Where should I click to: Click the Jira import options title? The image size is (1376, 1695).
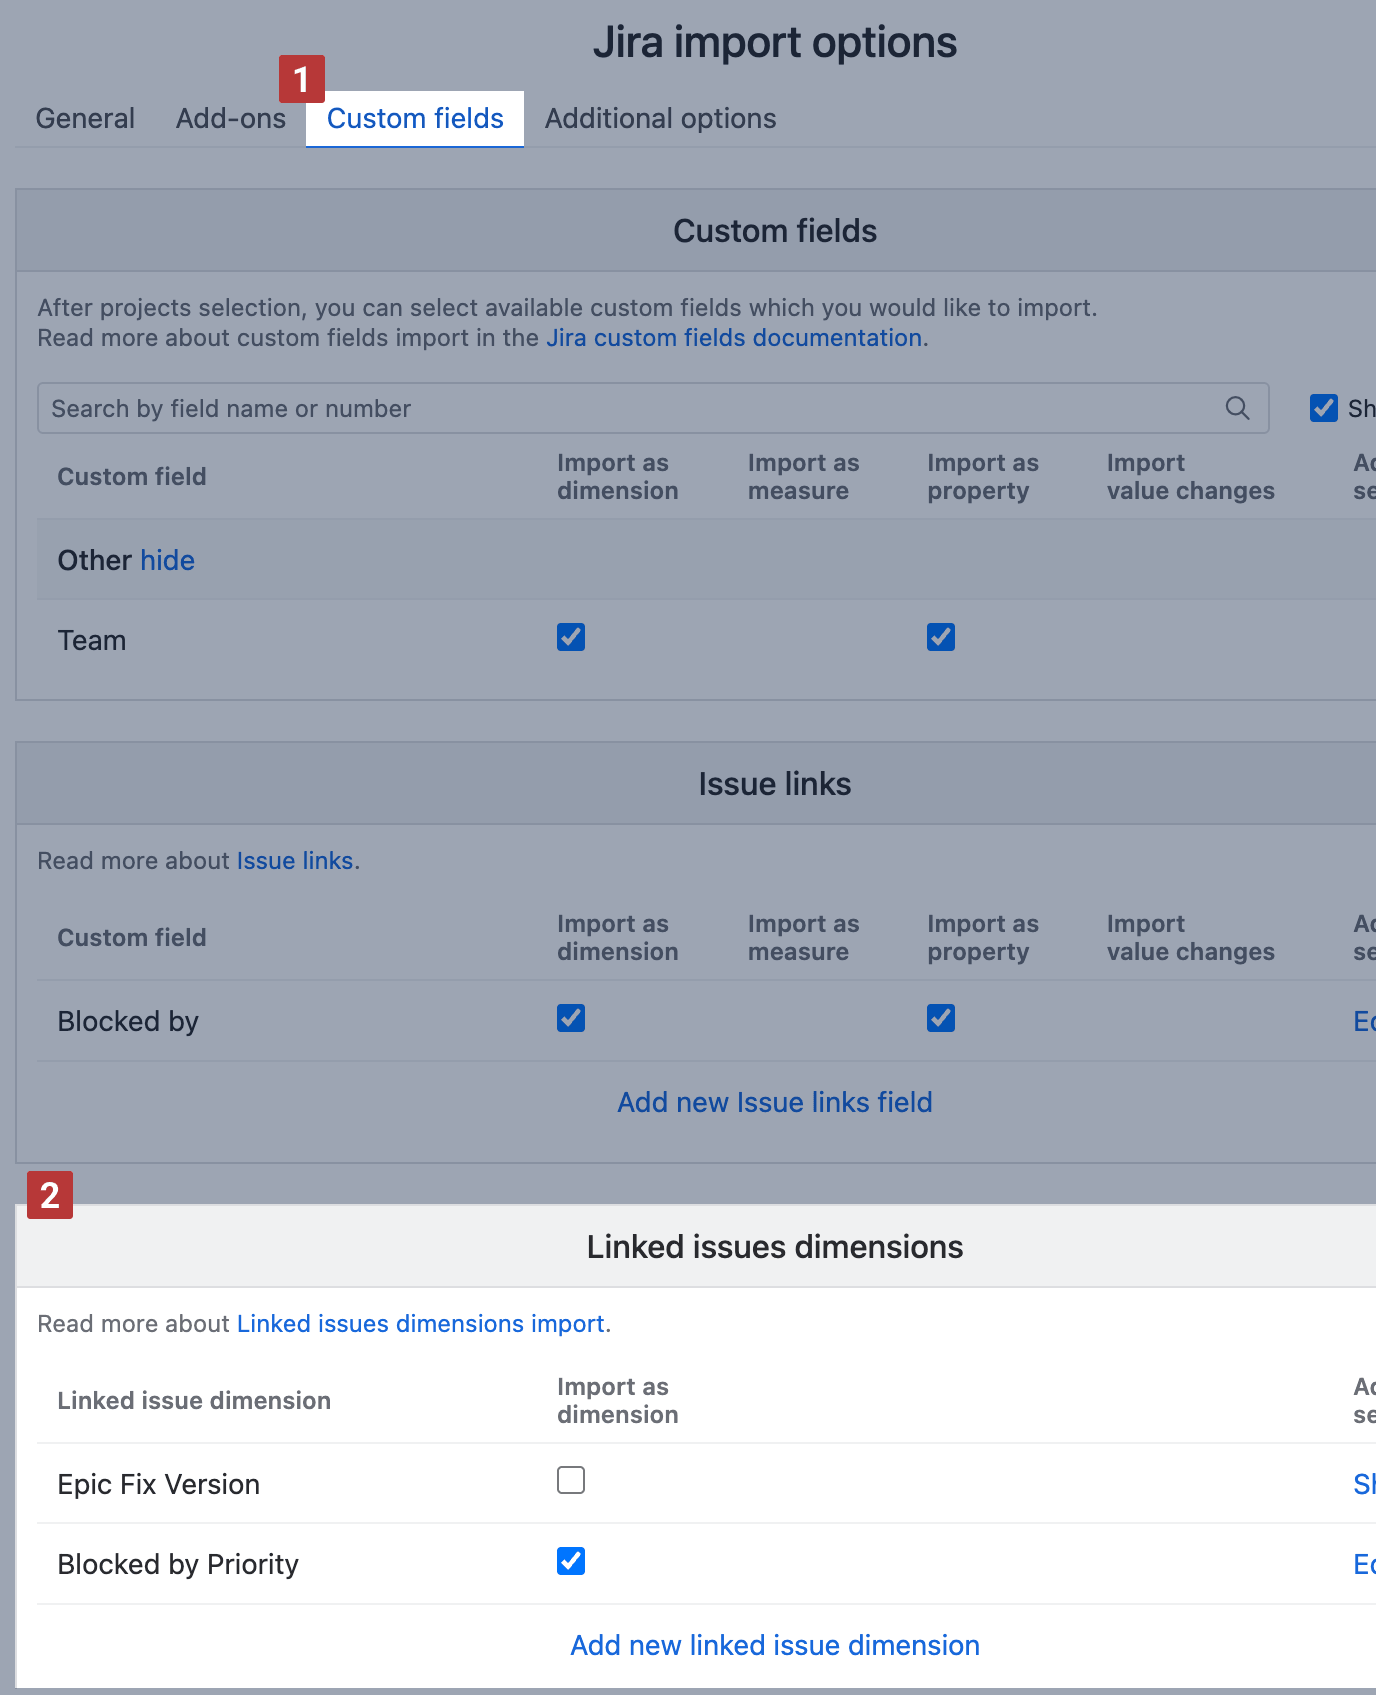click(775, 42)
